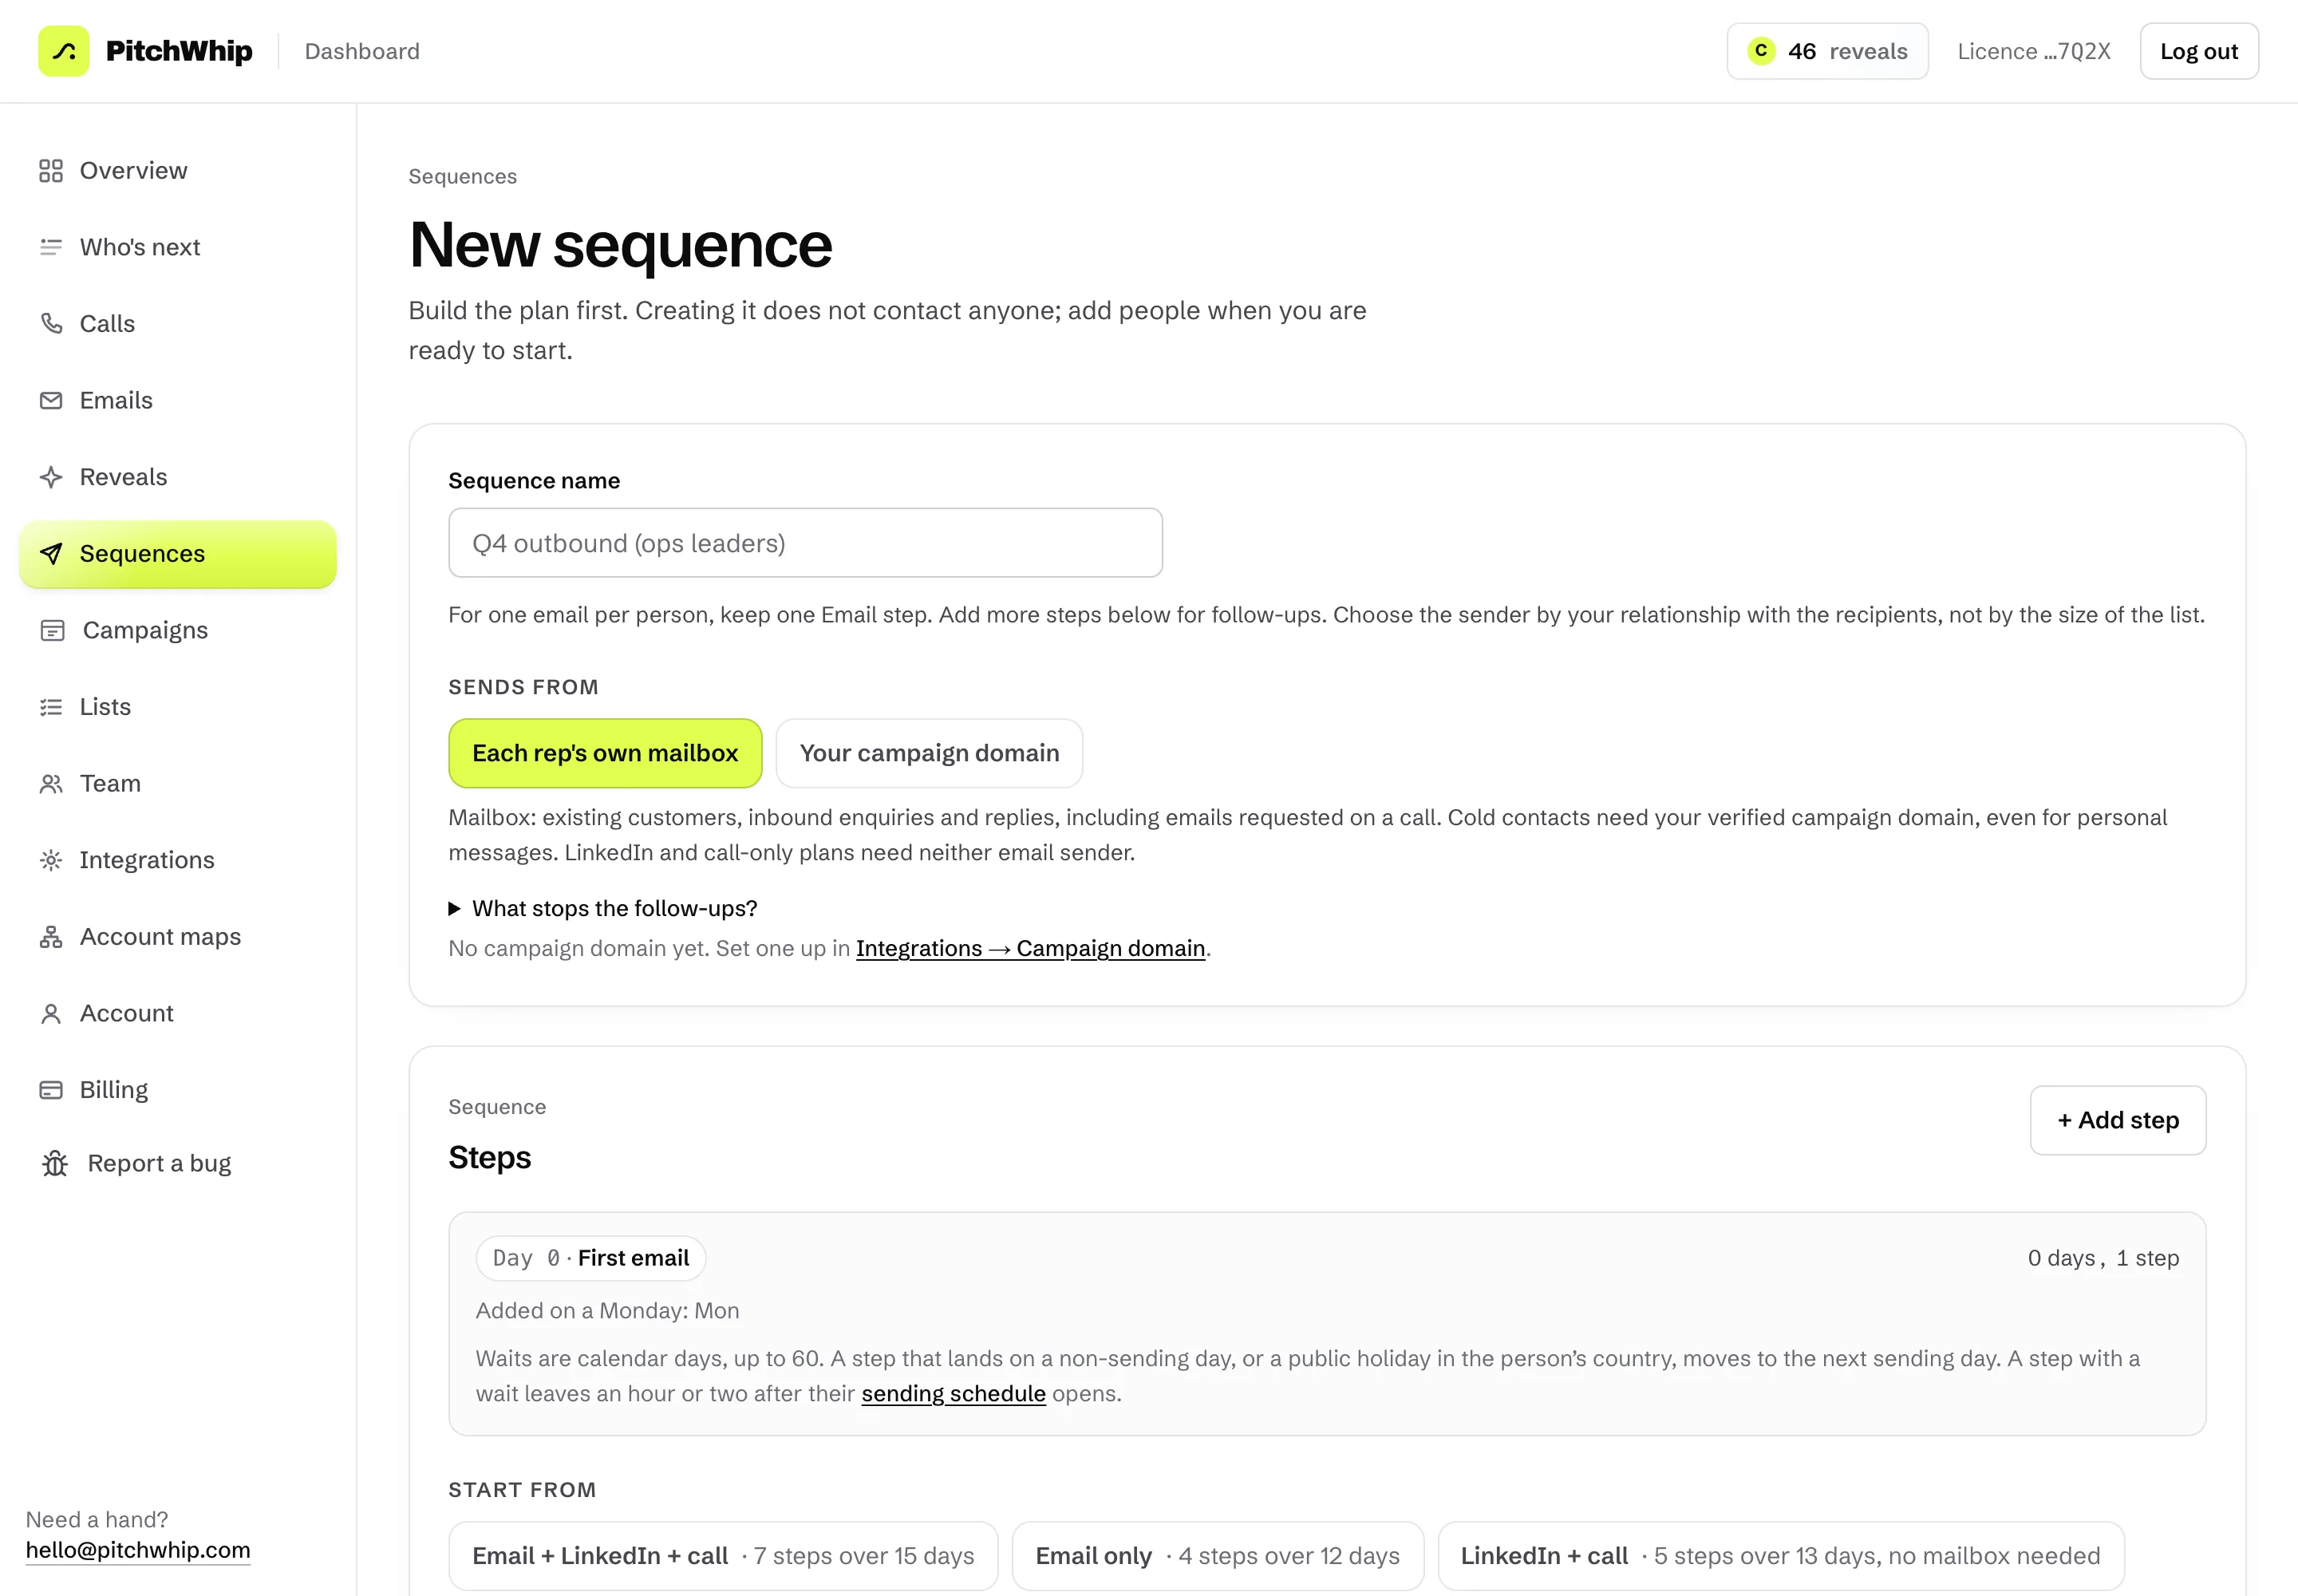Click the + Add step button

2118,1120
